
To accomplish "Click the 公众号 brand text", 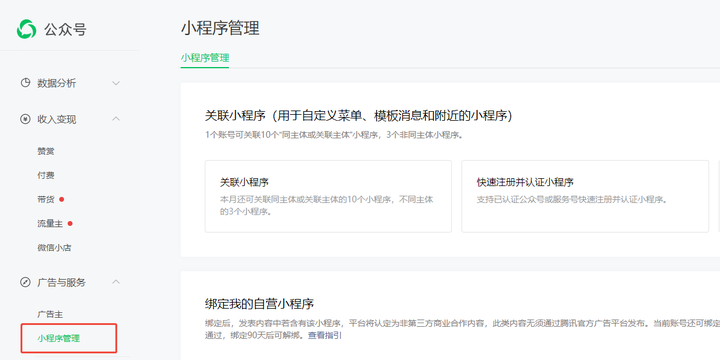I will (x=65, y=30).
